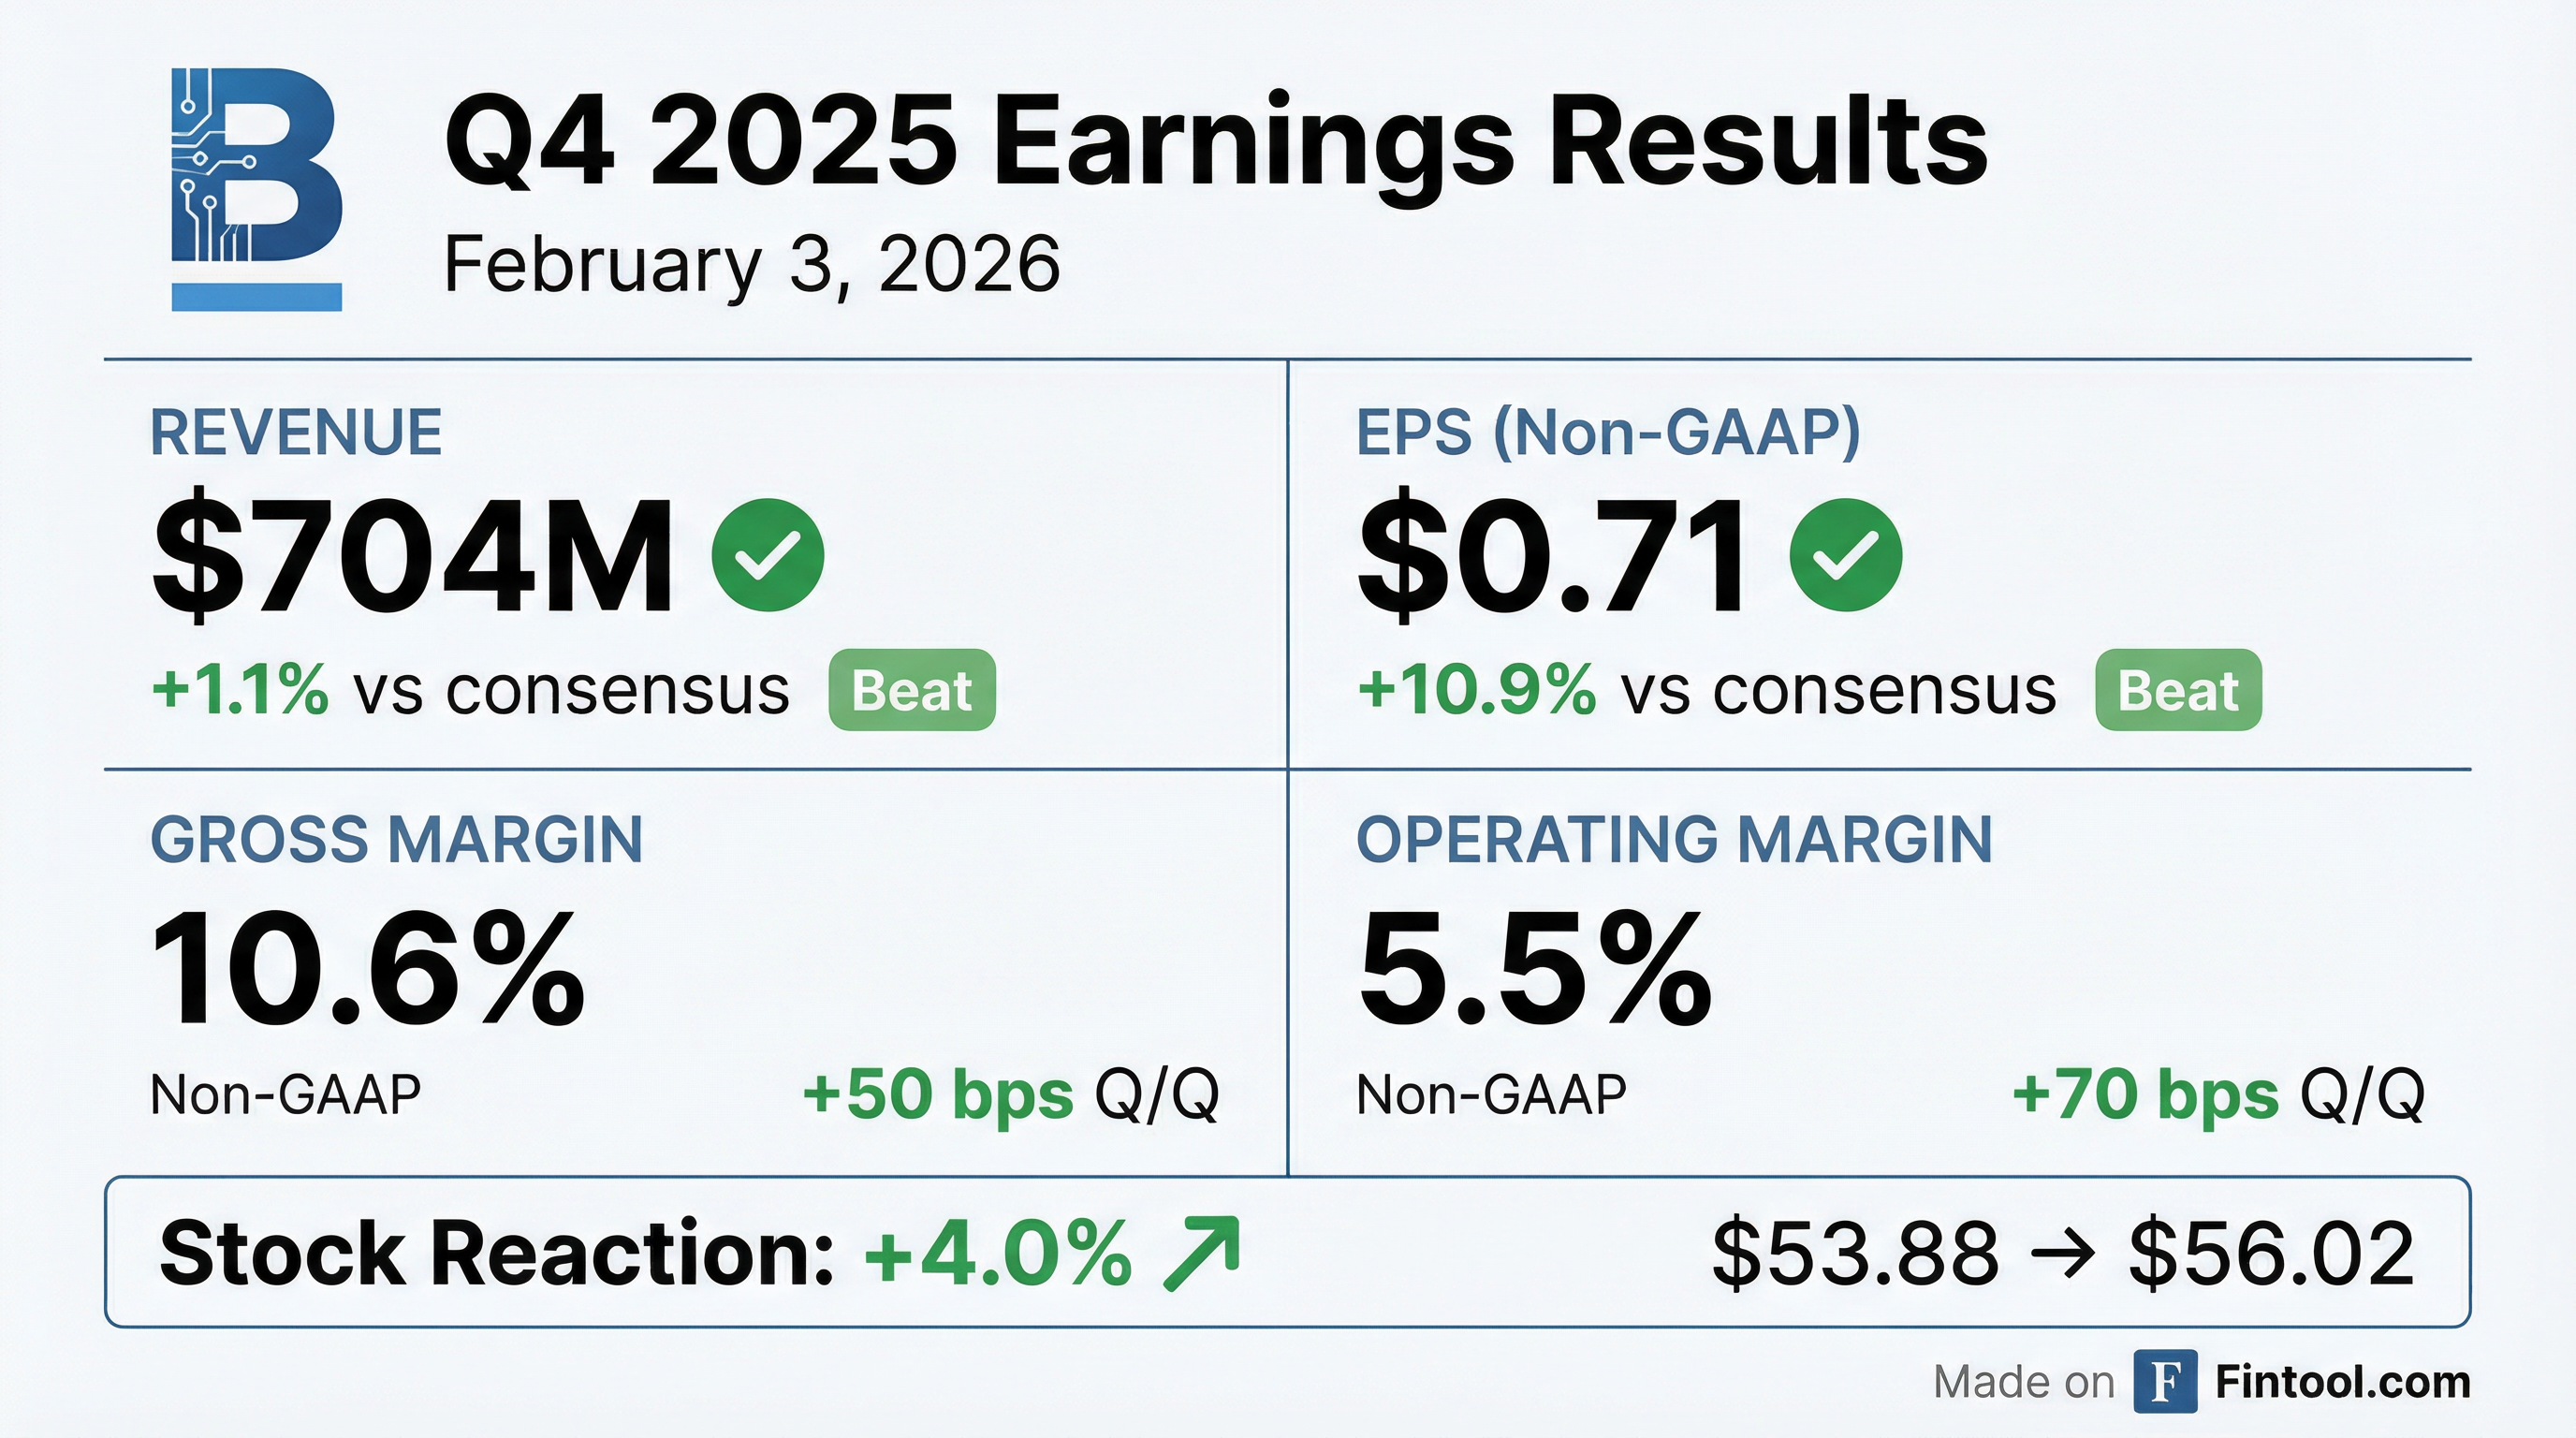Click the arrow between $53.88 and $56.02
The image size is (2576, 1438).
pyautogui.click(x=2063, y=1254)
